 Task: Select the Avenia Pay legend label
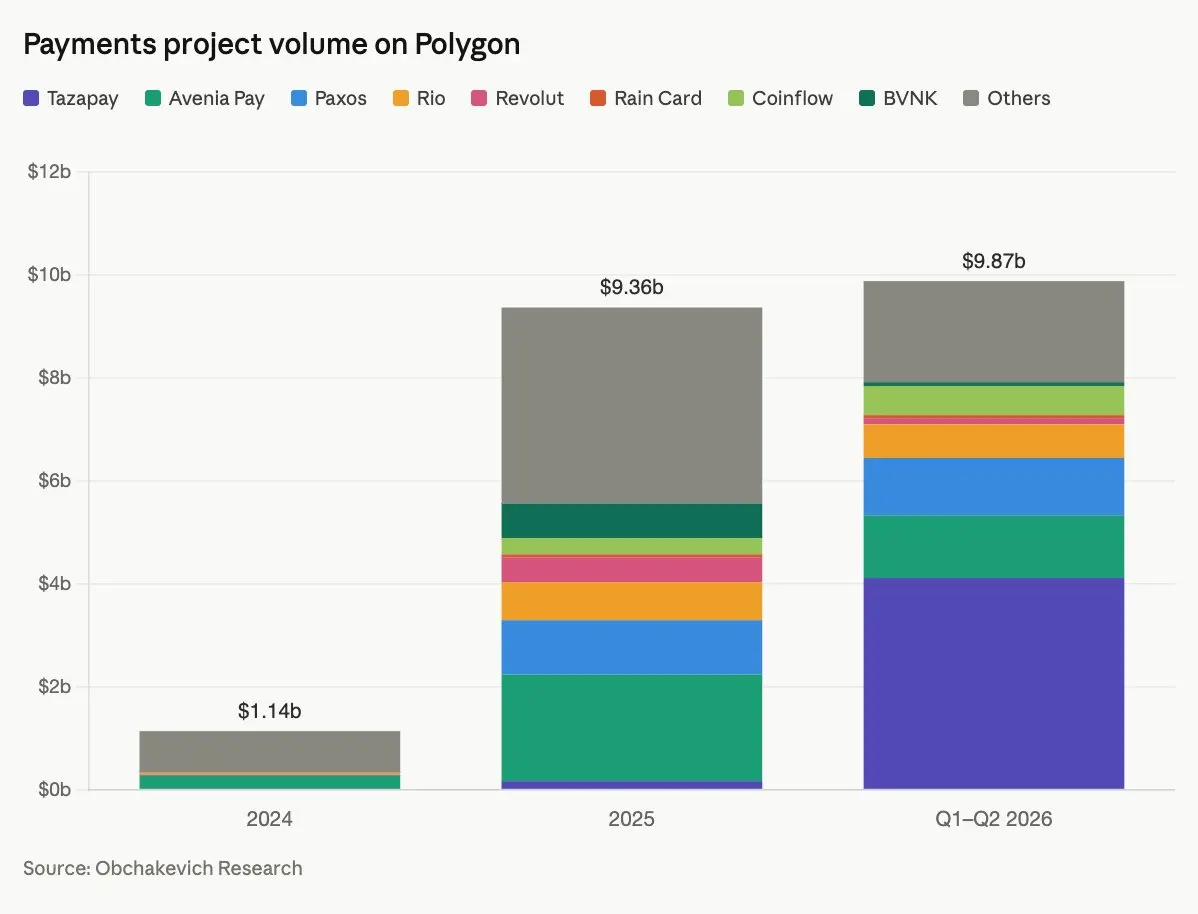click(x=216, y=99)
